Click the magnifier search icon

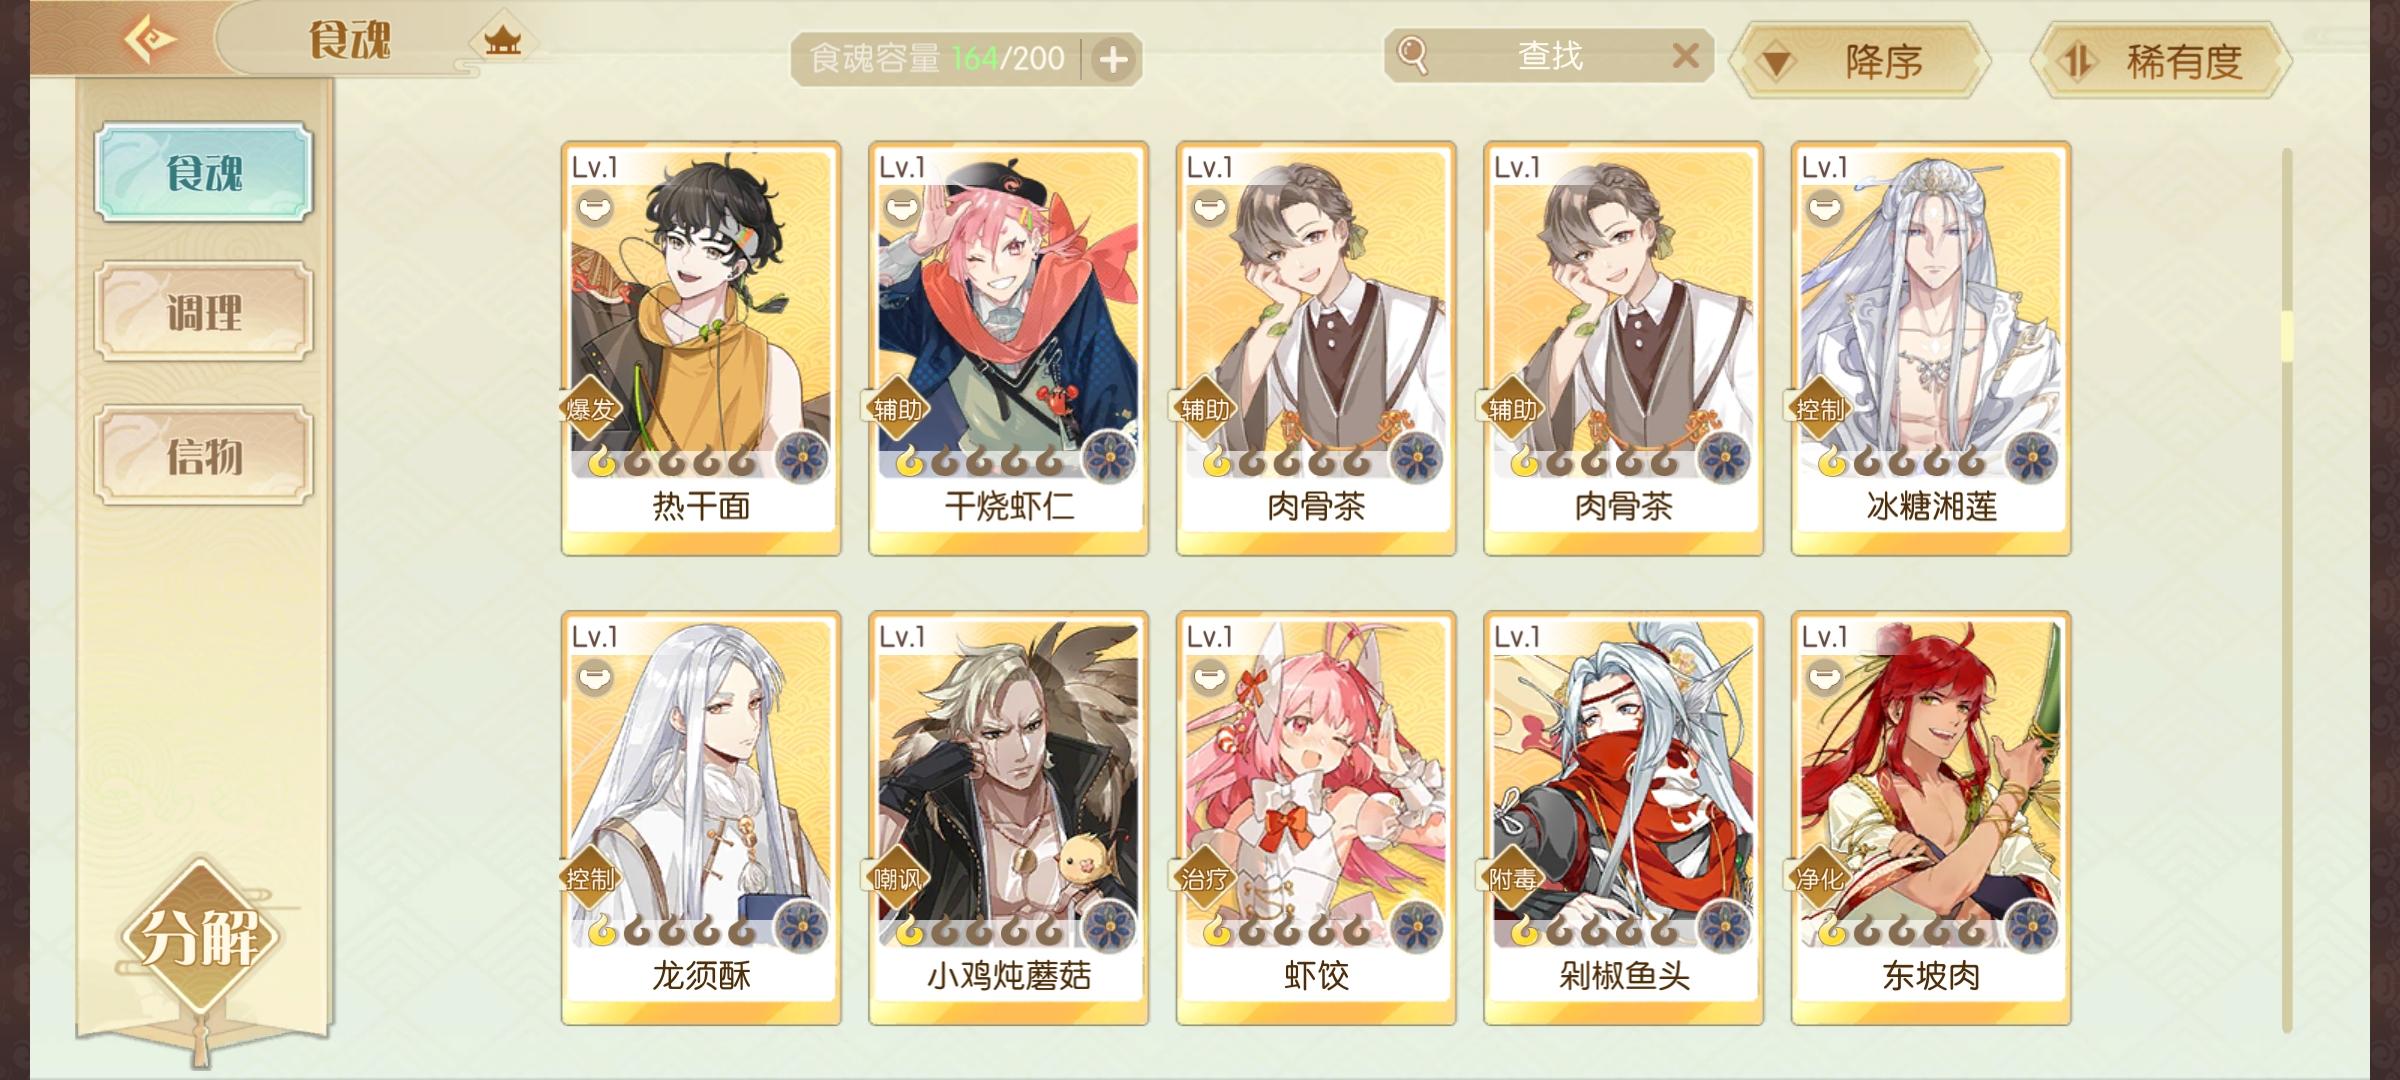pos(1412,55)
